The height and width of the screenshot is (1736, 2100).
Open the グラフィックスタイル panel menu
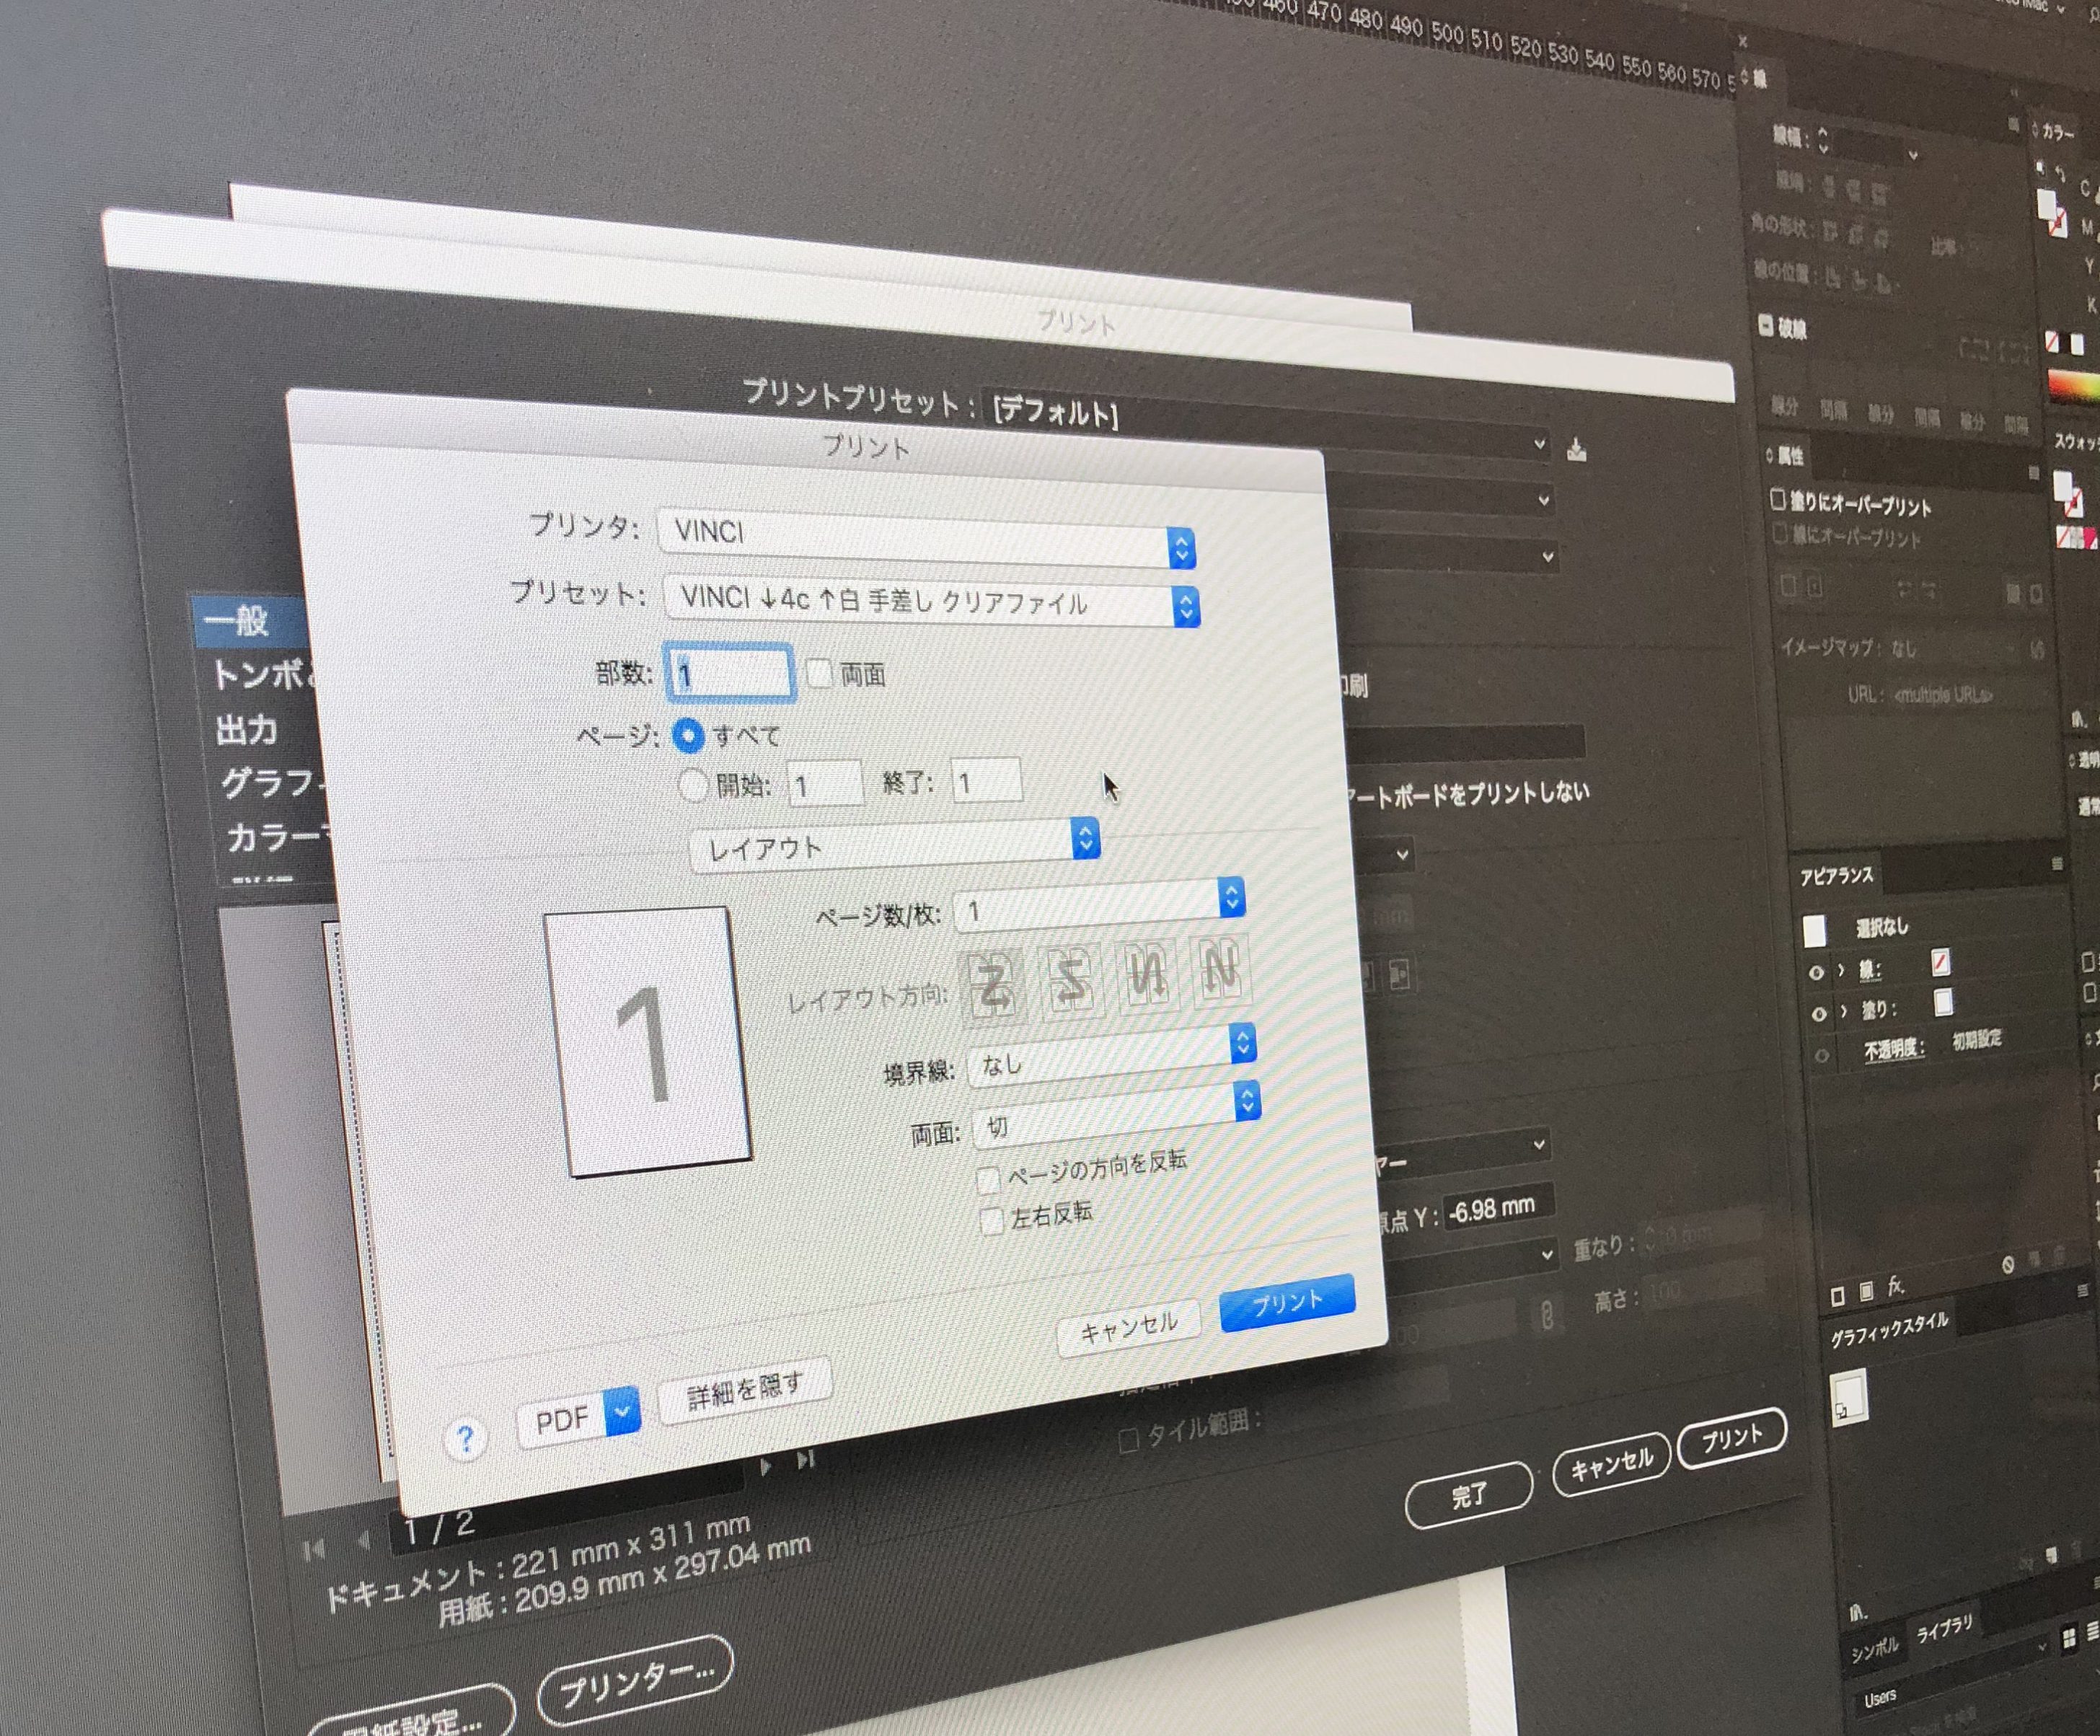tap(2084, 1291)
